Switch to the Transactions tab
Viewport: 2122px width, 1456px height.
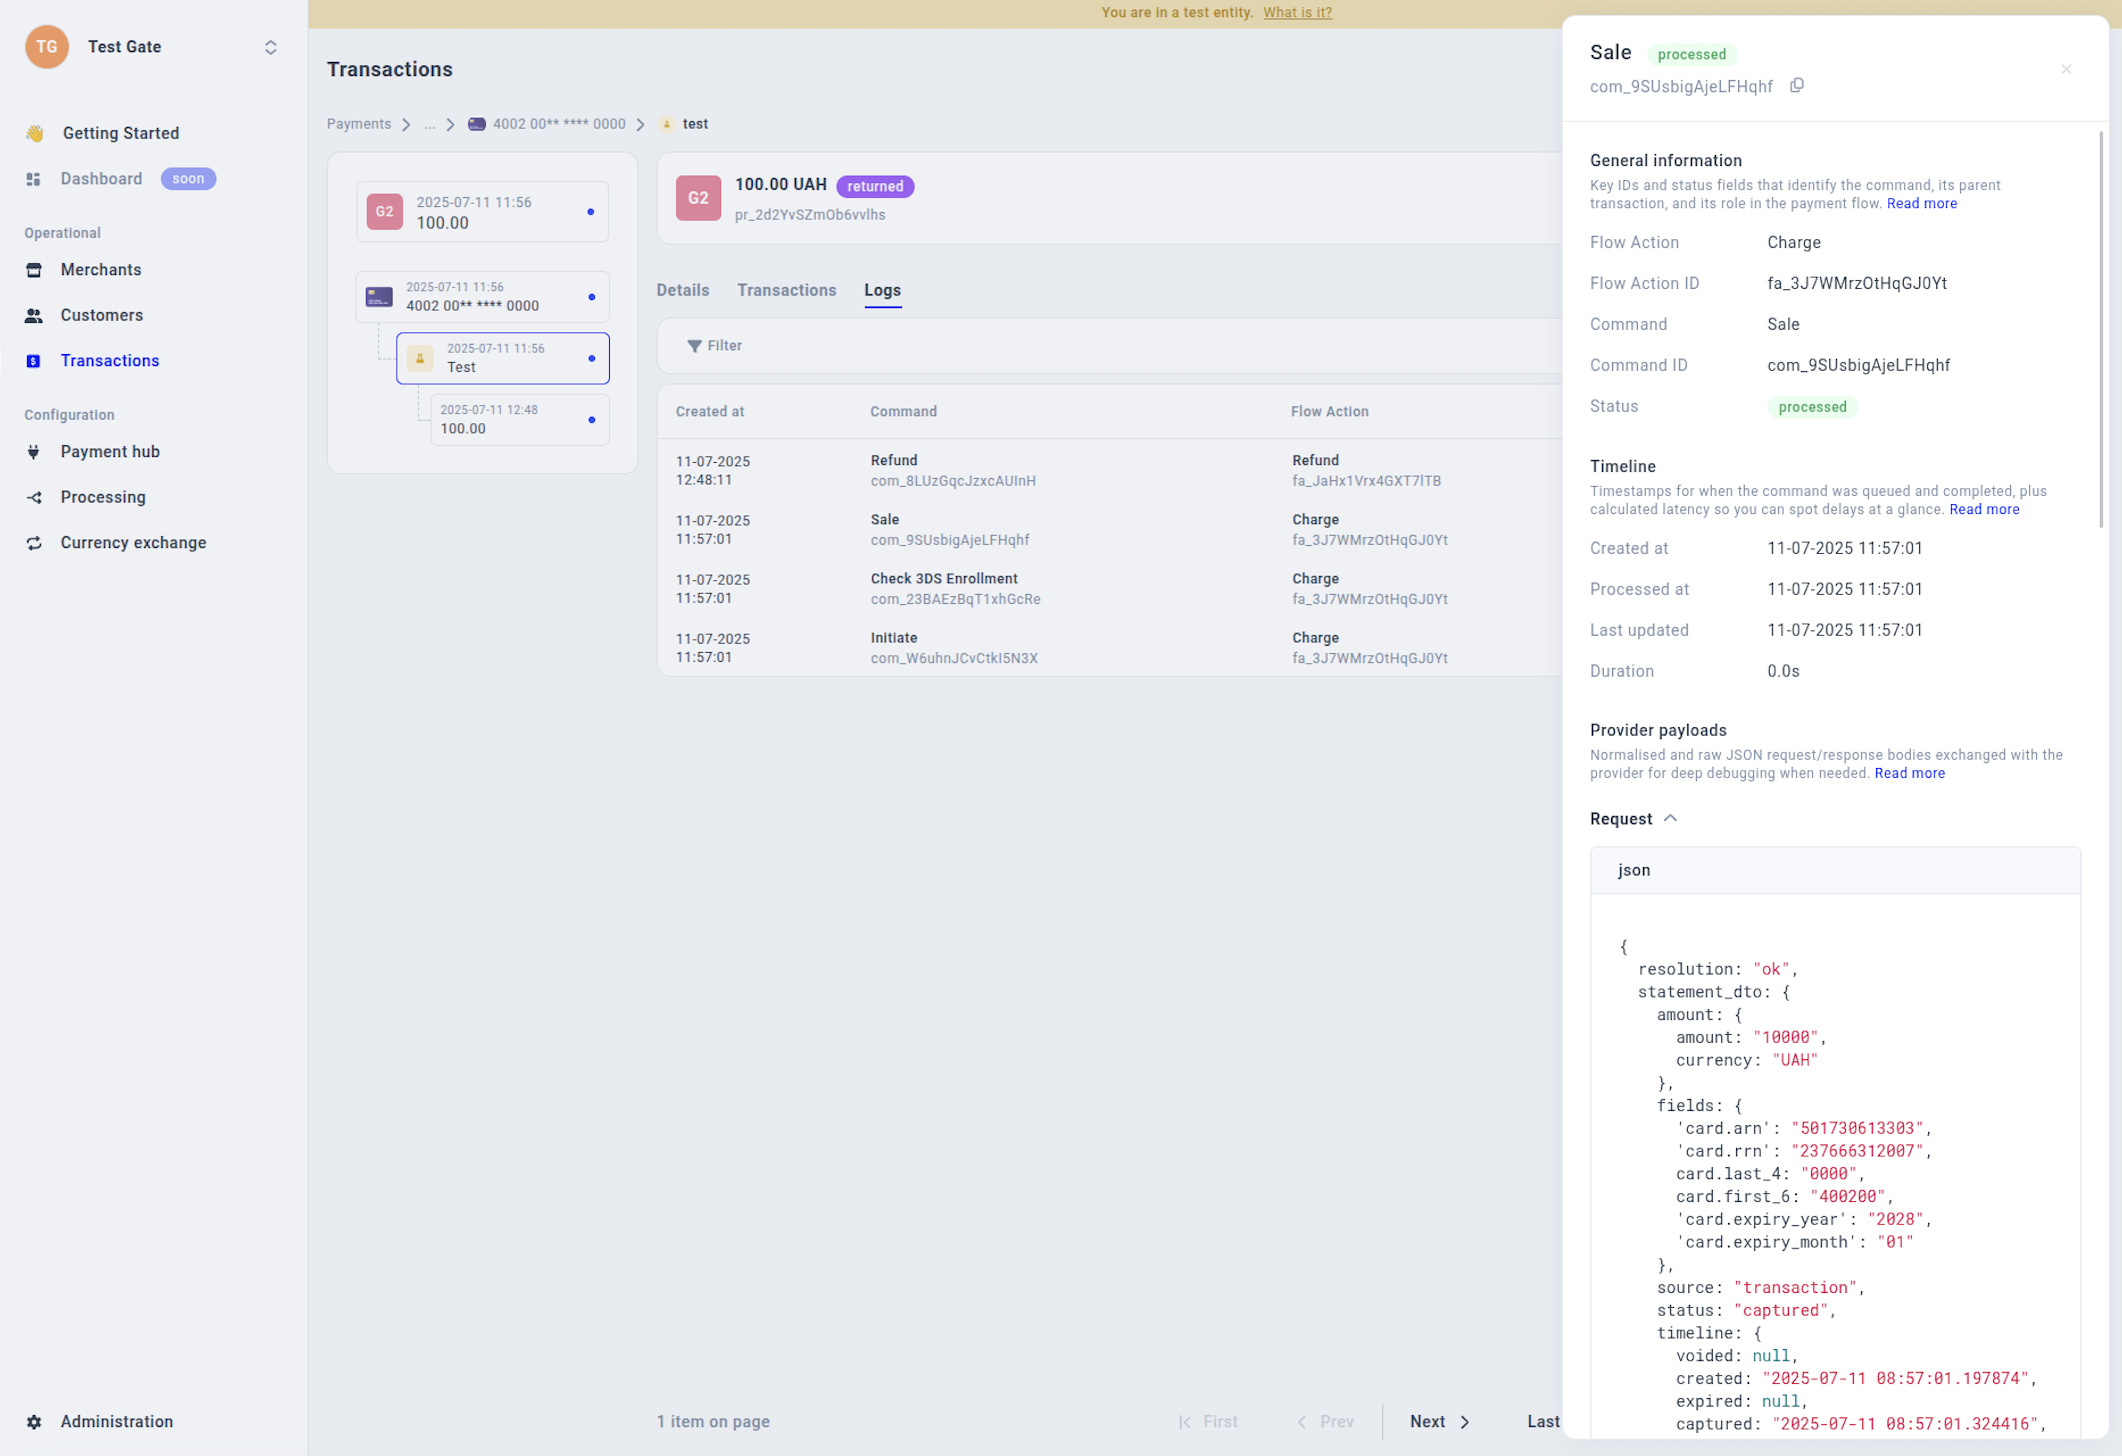coord(786,290)
